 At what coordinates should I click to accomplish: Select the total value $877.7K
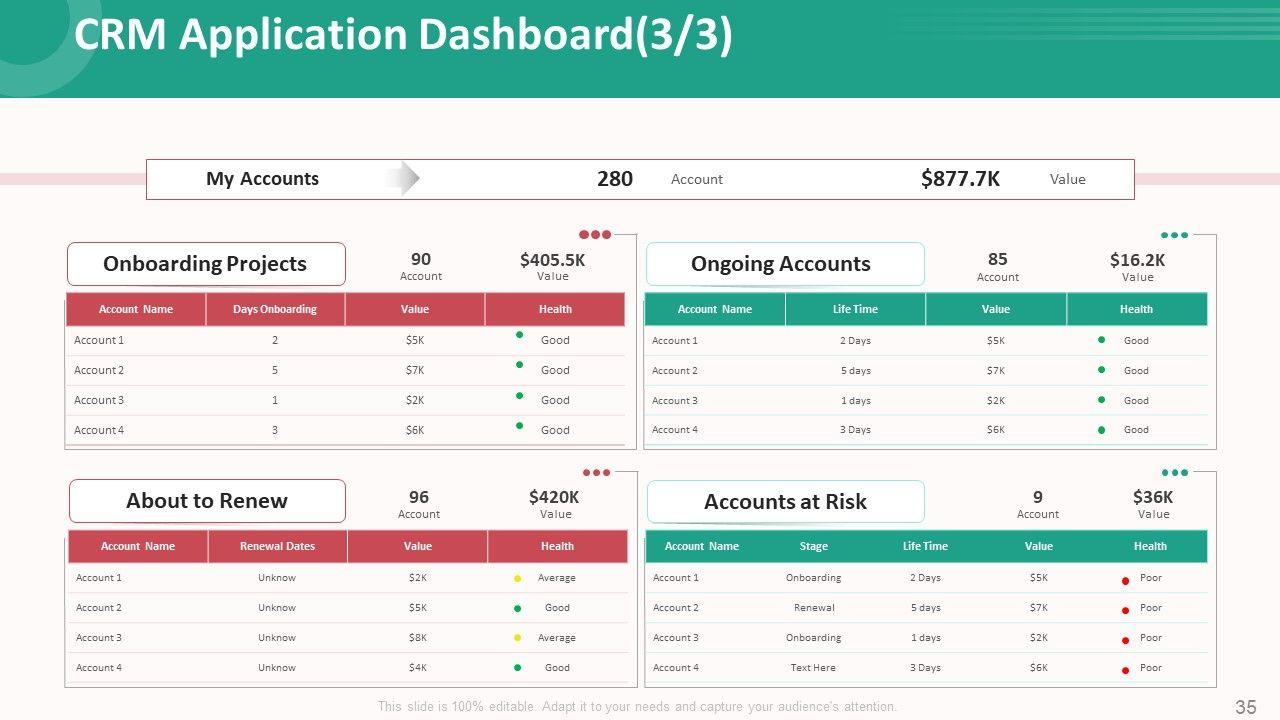click(x=960, y=179)
